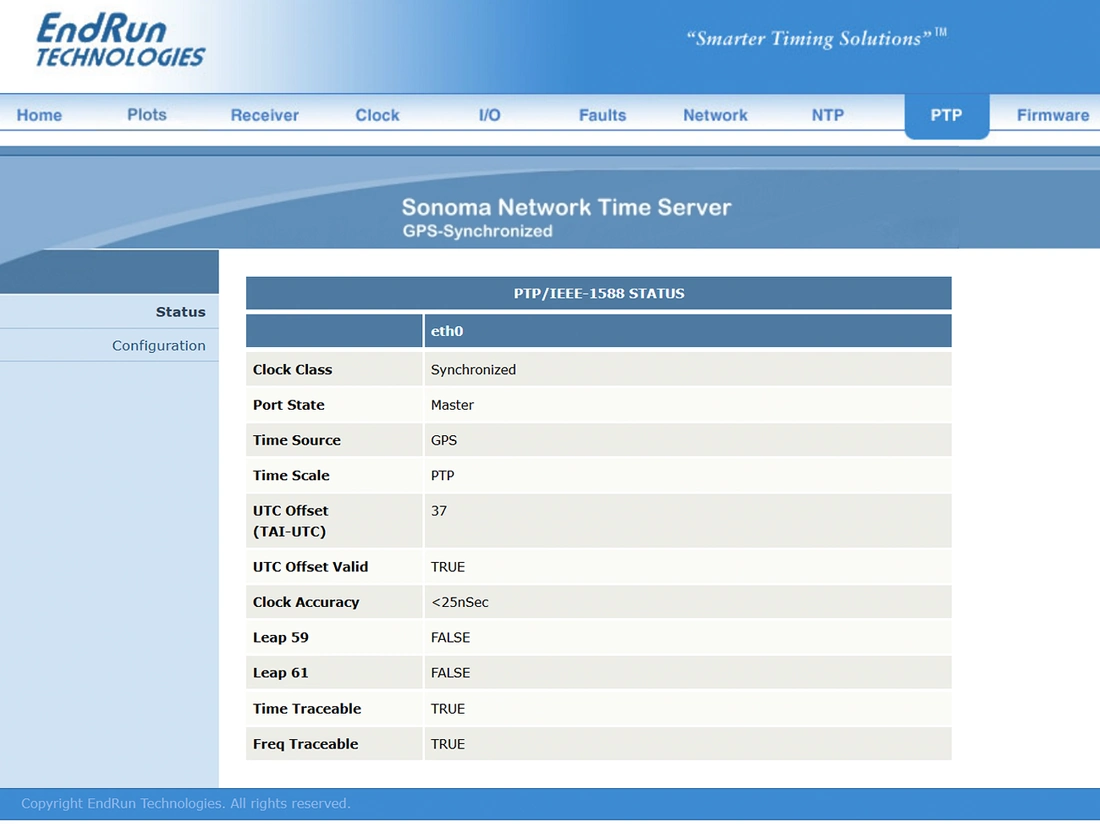Image resolution: width=1100 pixels, height=833 pixels.
Task: Click the Sonoma Network Time Server heading
Action: coord(566,207)
